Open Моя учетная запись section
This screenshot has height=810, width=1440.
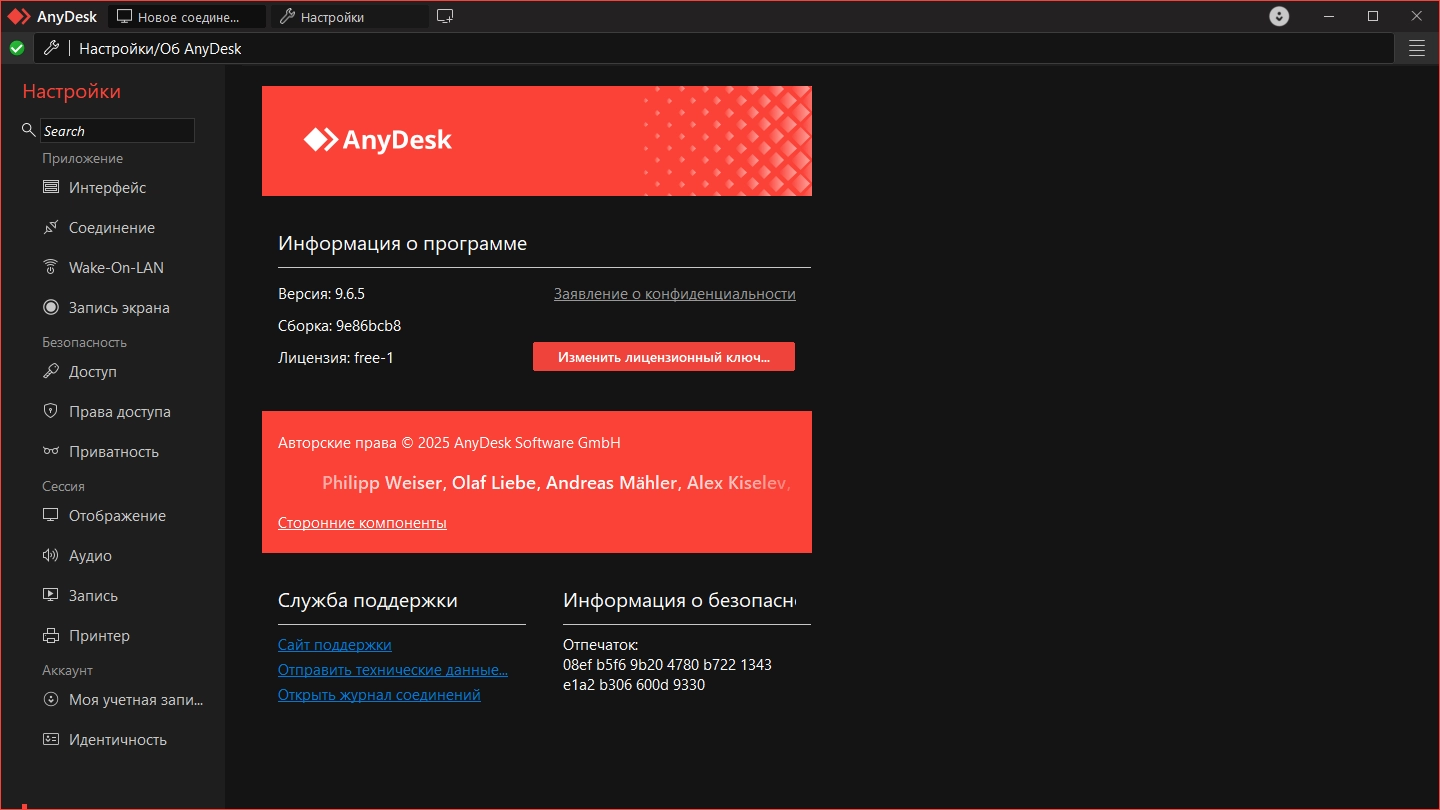click(x=136, y=700)
